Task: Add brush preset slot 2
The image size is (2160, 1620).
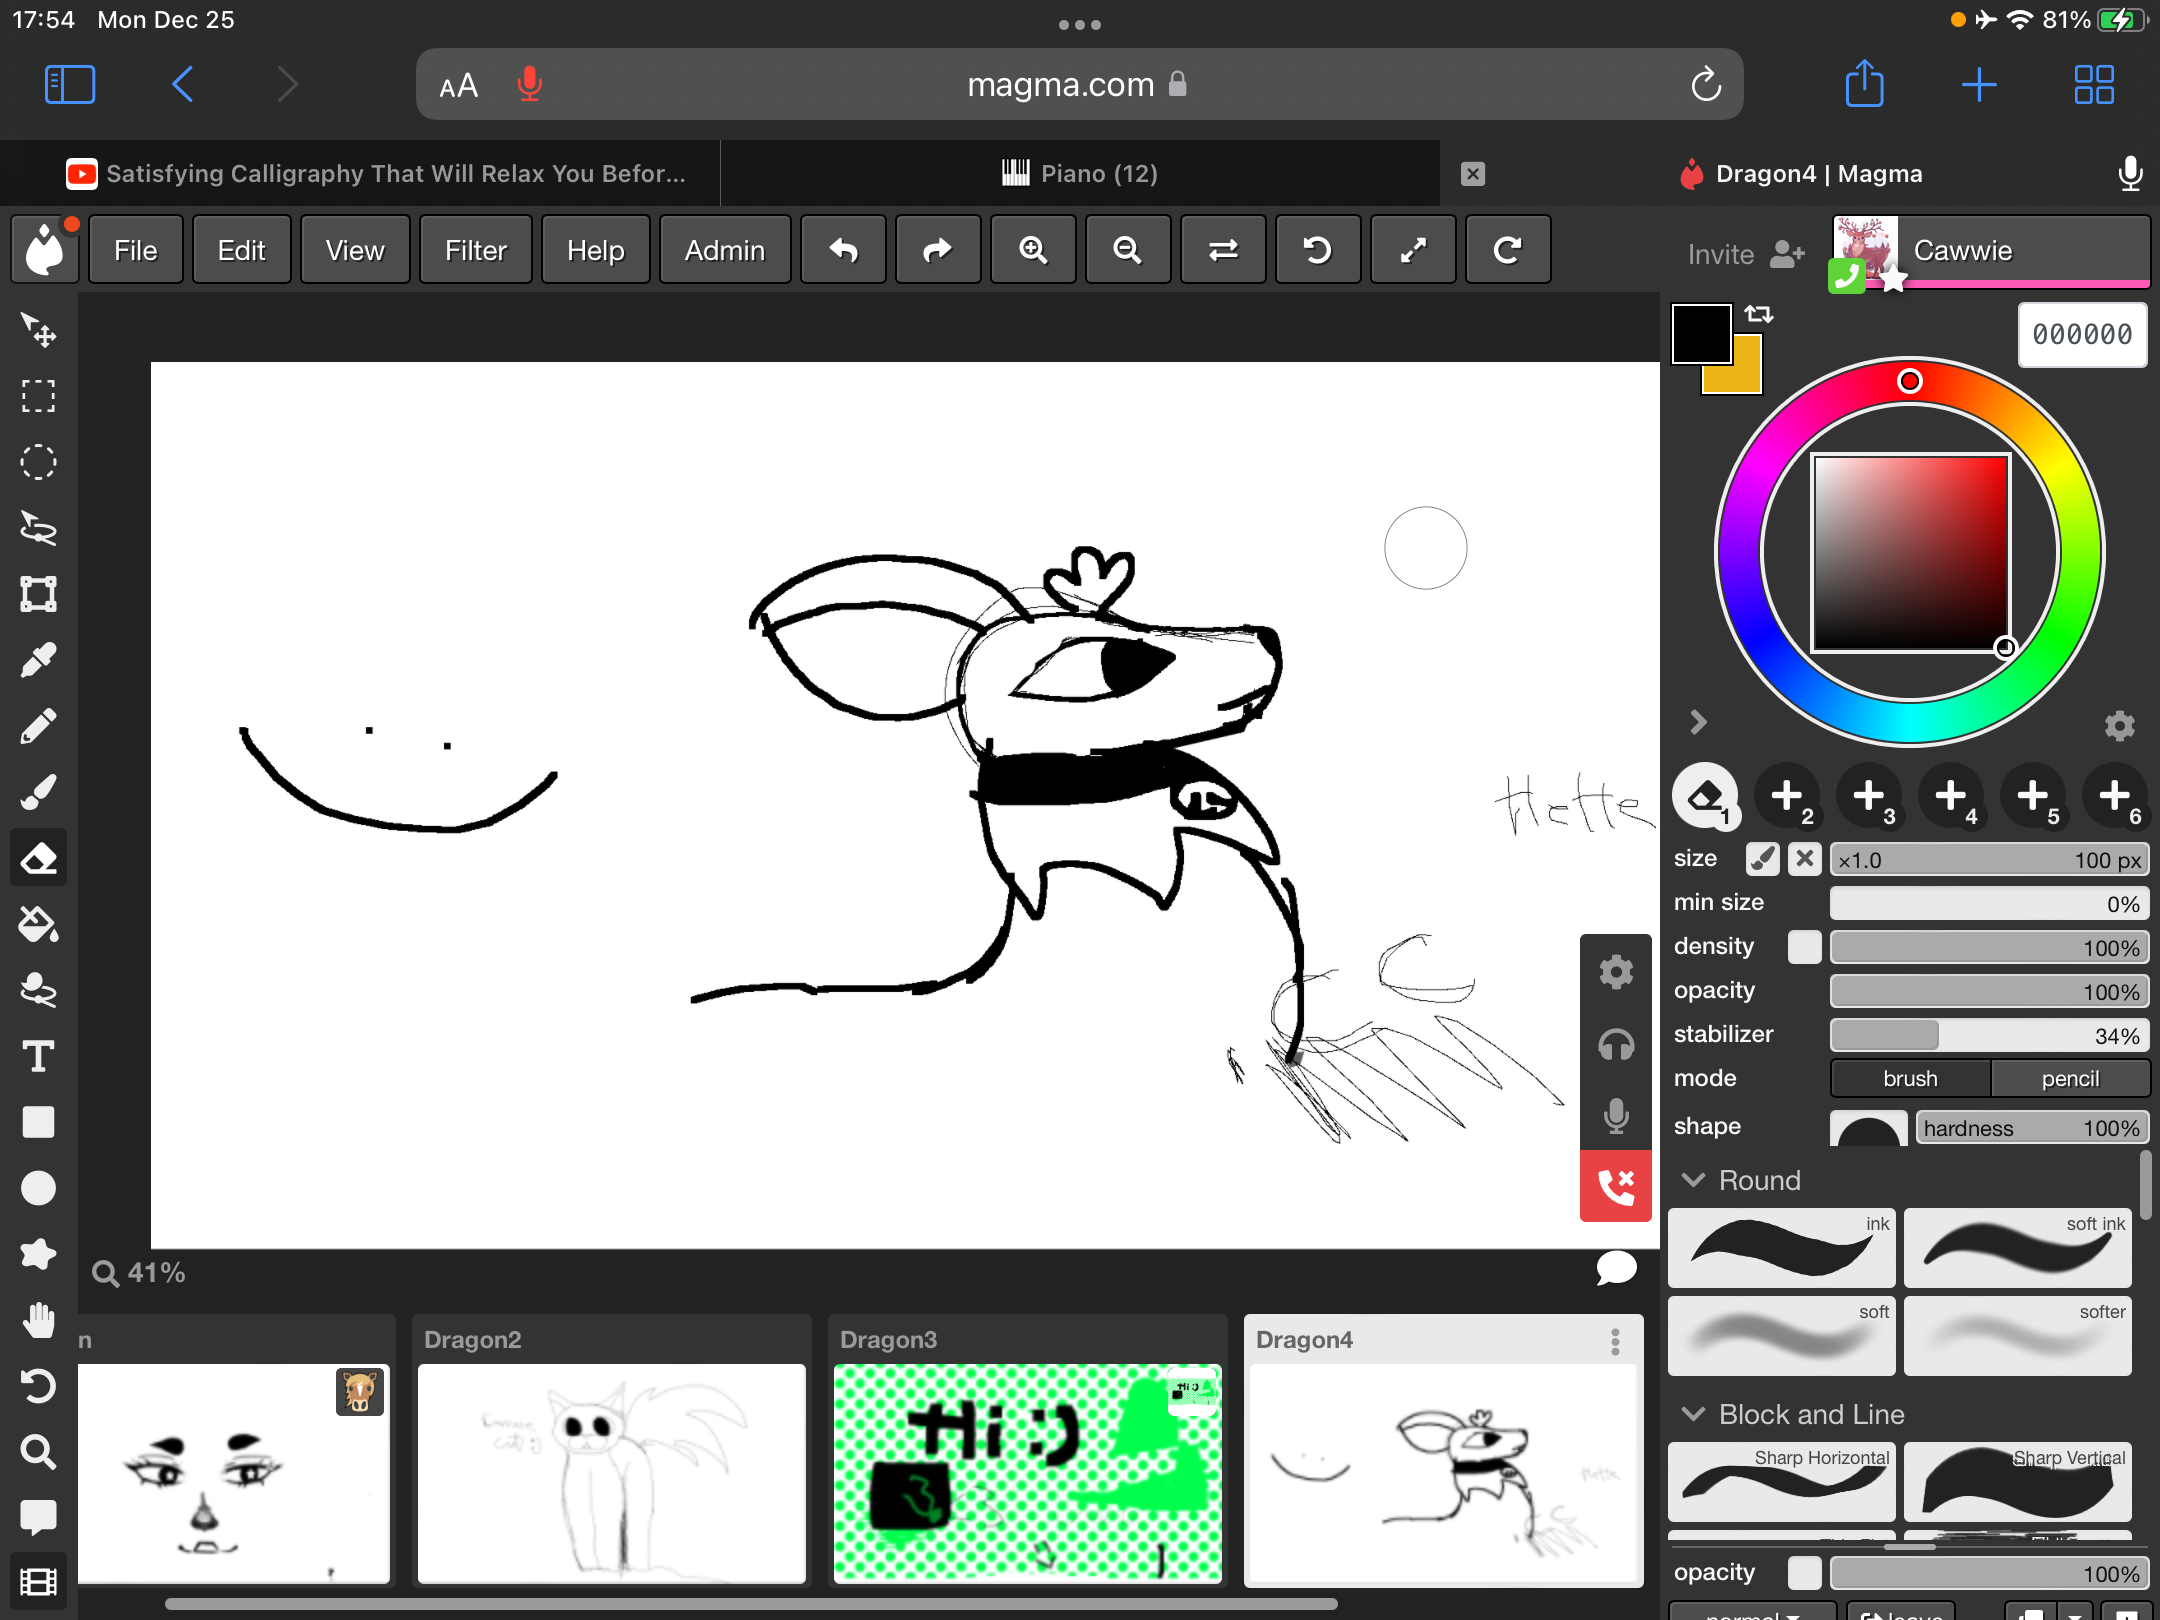Action: click(x=1787, y=796)
